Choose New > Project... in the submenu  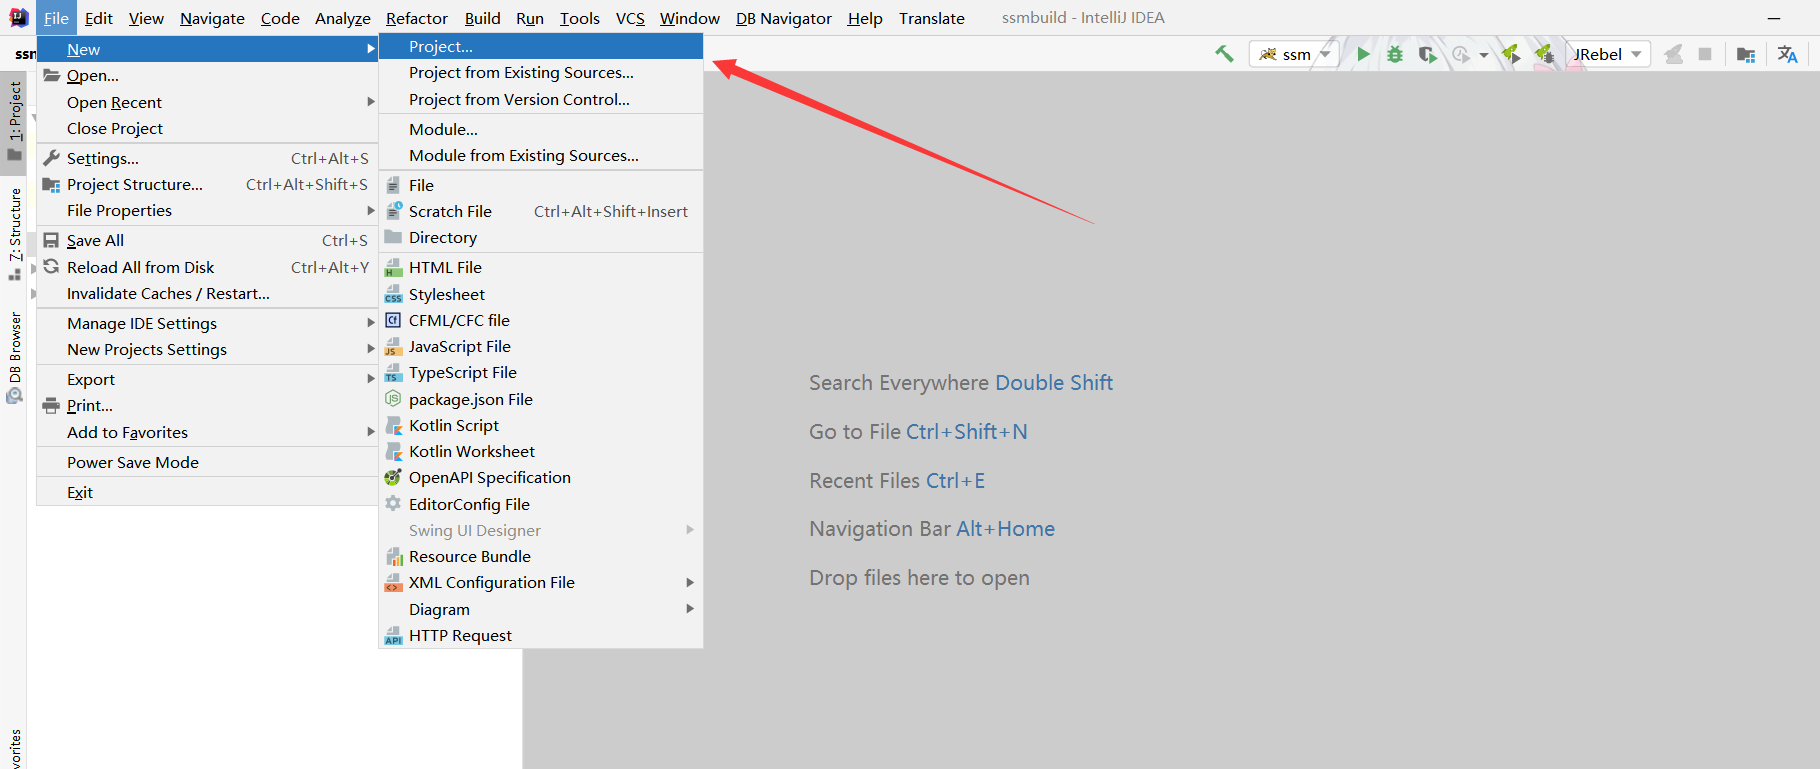(541, 47)
